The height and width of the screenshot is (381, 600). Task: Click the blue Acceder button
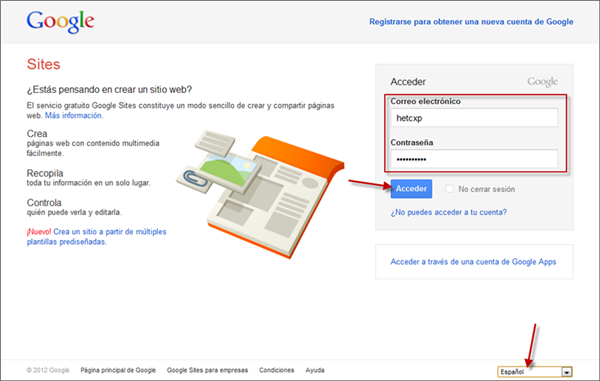click(x=411, y=189)
